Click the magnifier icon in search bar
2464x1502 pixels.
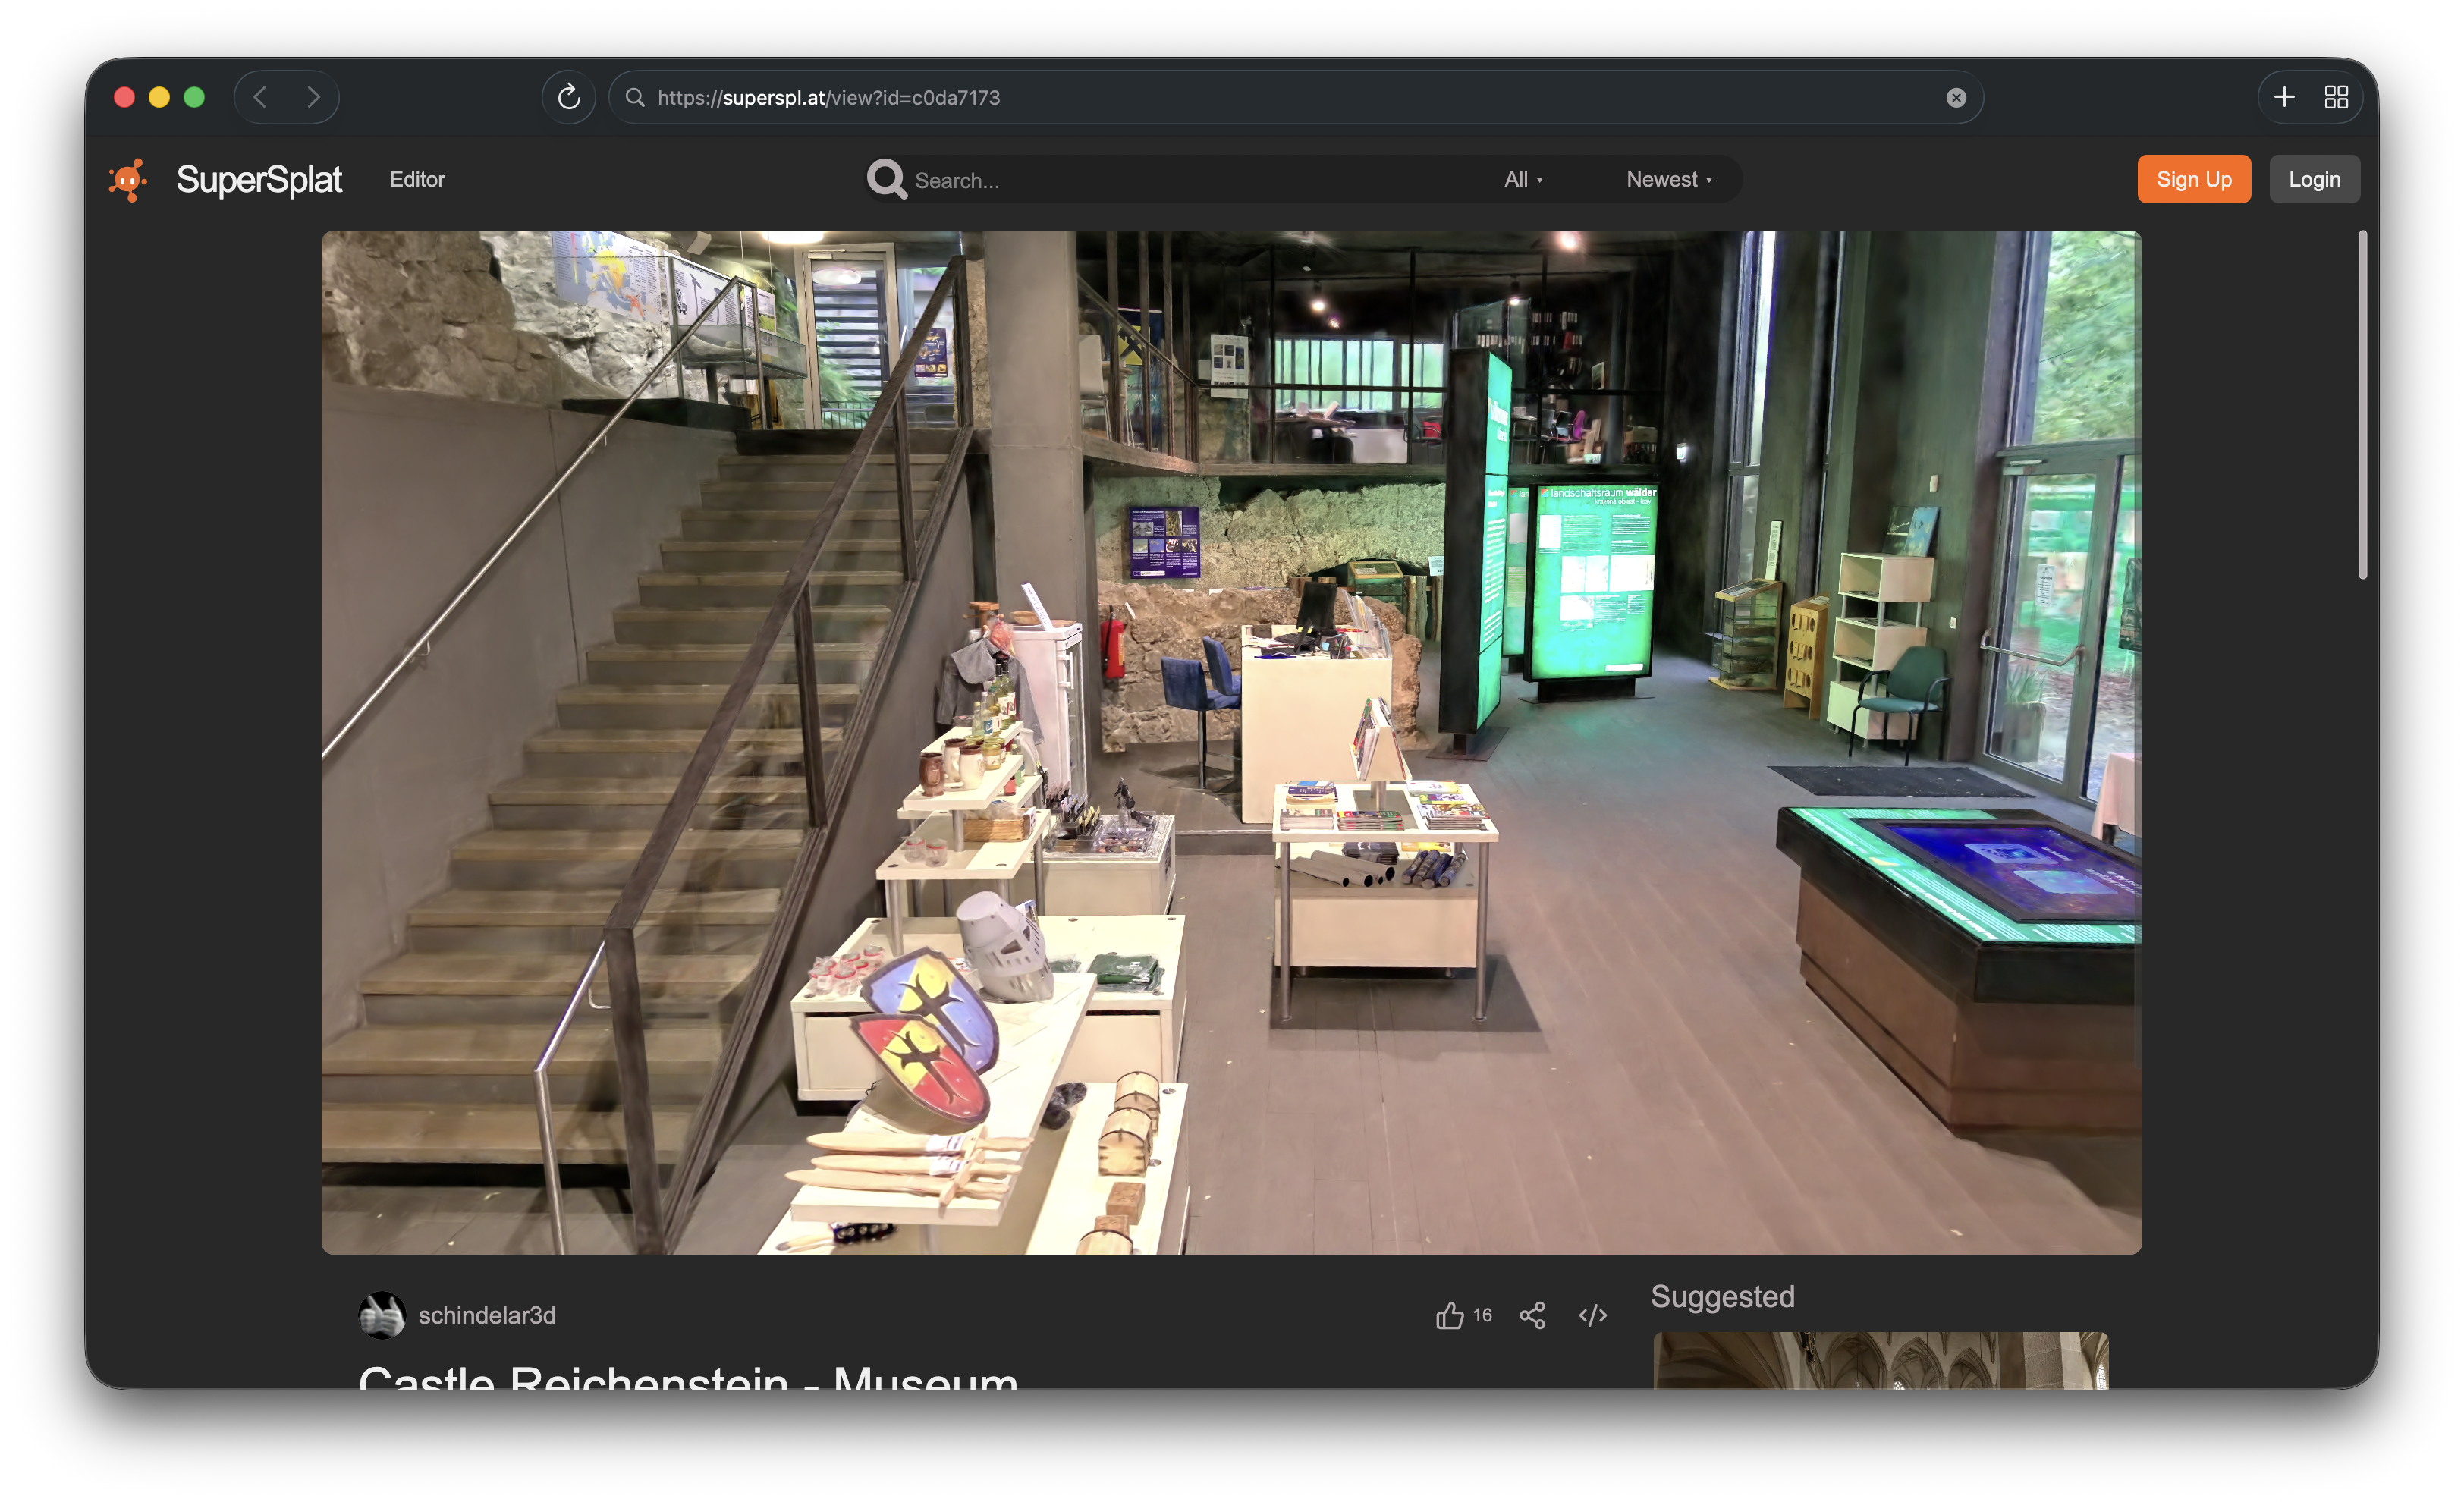886,180
